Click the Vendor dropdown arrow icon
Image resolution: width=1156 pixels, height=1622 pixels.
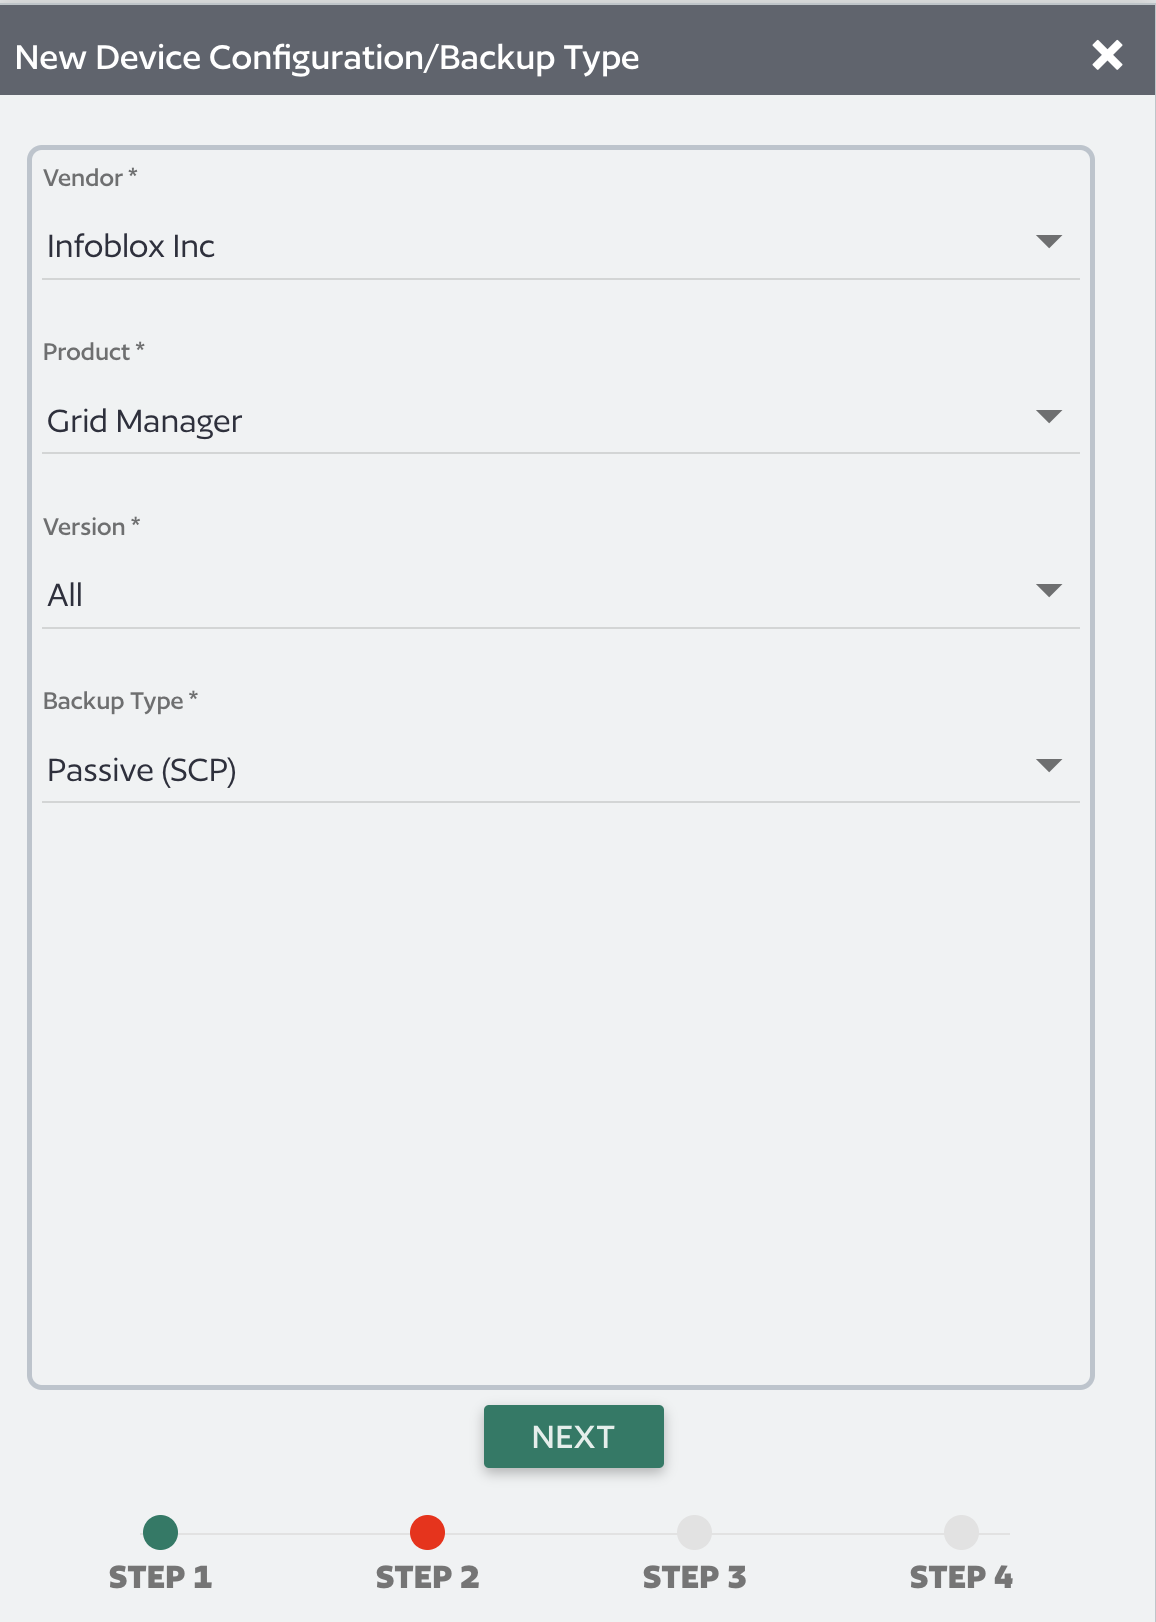pos(1050,241)
